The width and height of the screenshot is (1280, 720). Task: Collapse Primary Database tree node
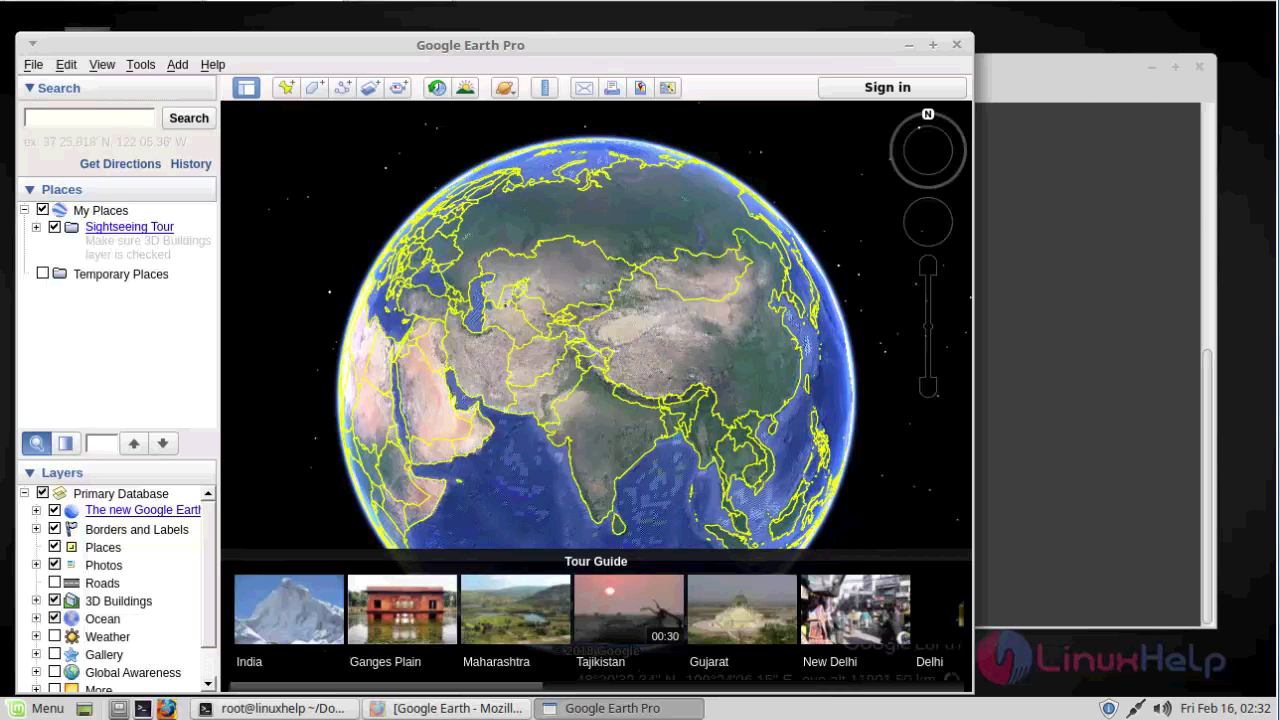pos(25,493)
